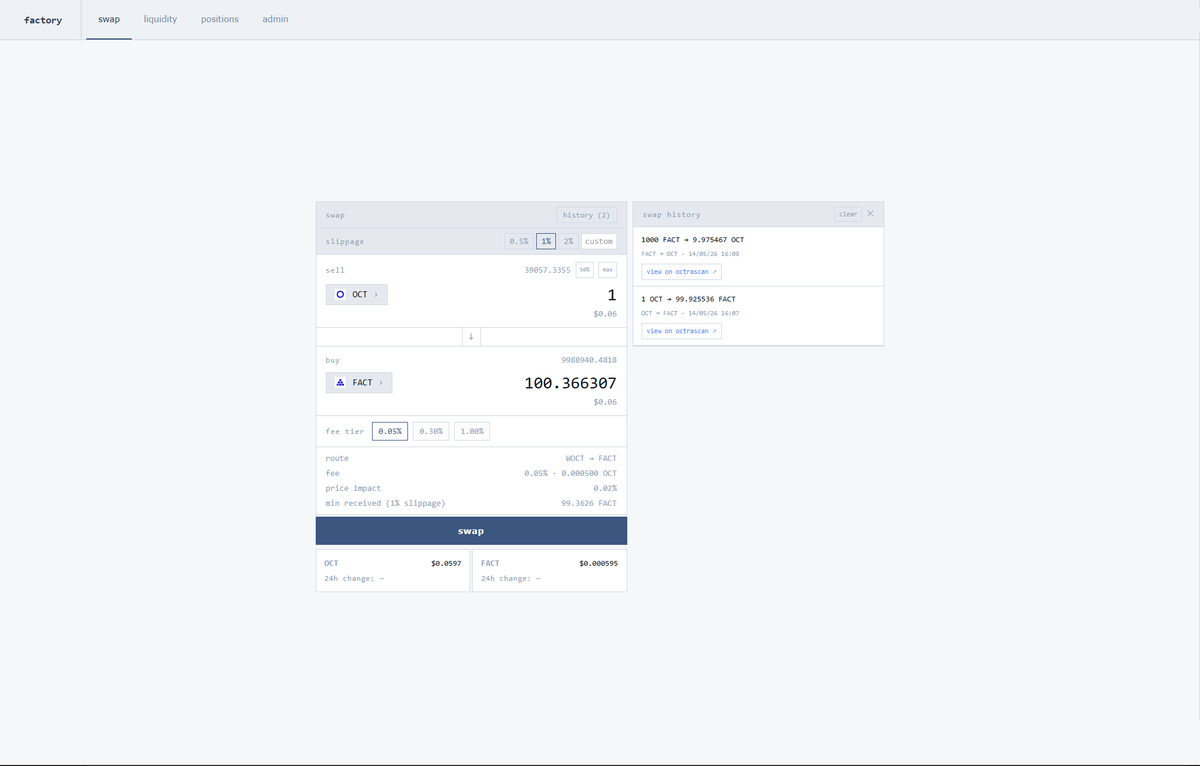
Task: Use 50% of the OCT balance
Action: click(x=585, y=270)
